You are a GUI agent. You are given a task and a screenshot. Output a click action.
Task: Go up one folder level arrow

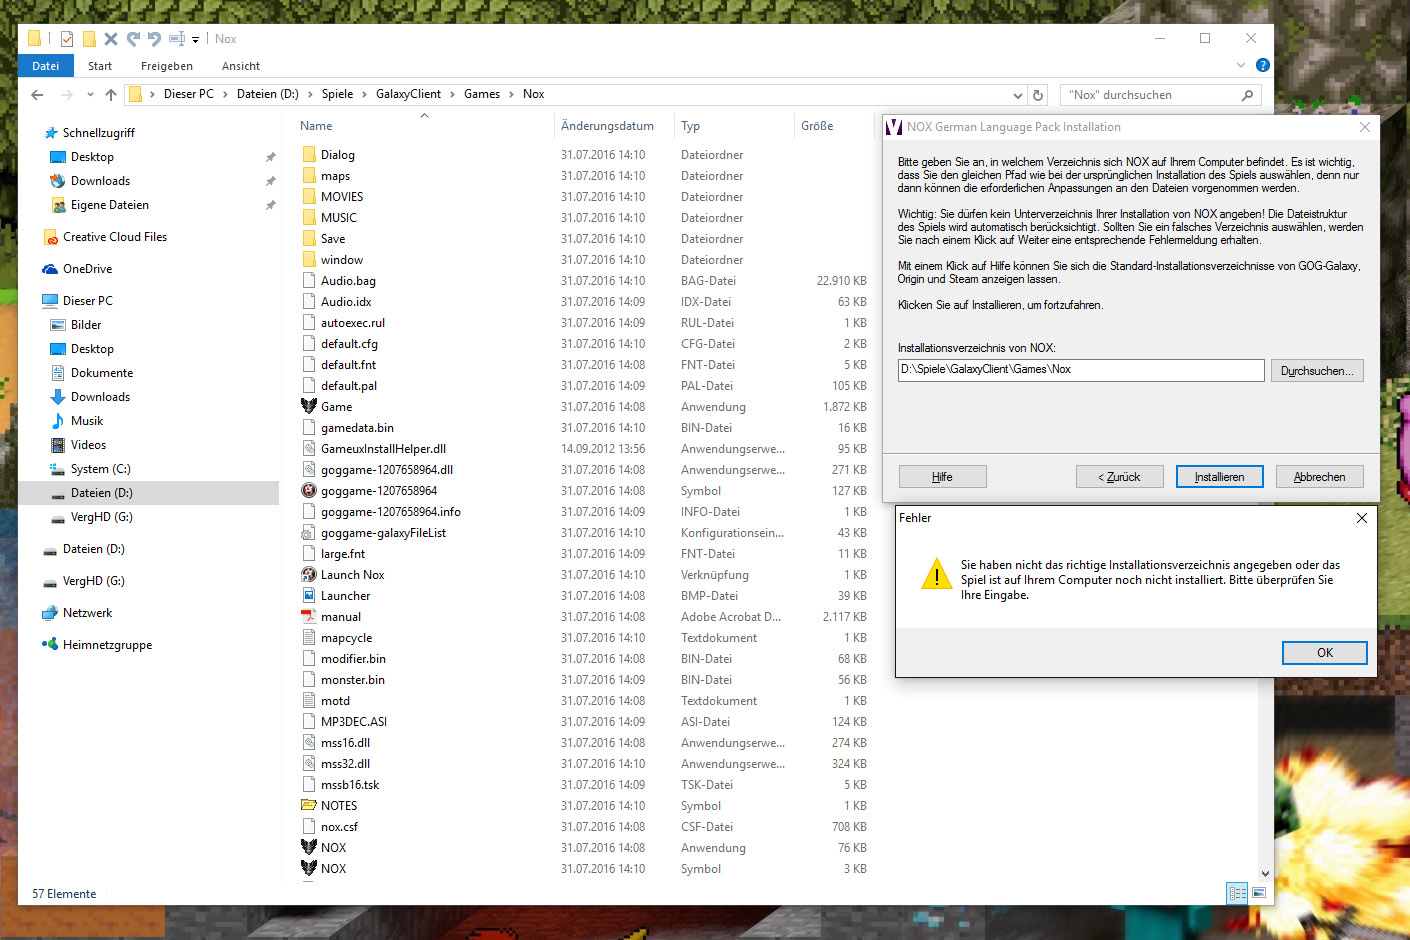click(110, 95)
